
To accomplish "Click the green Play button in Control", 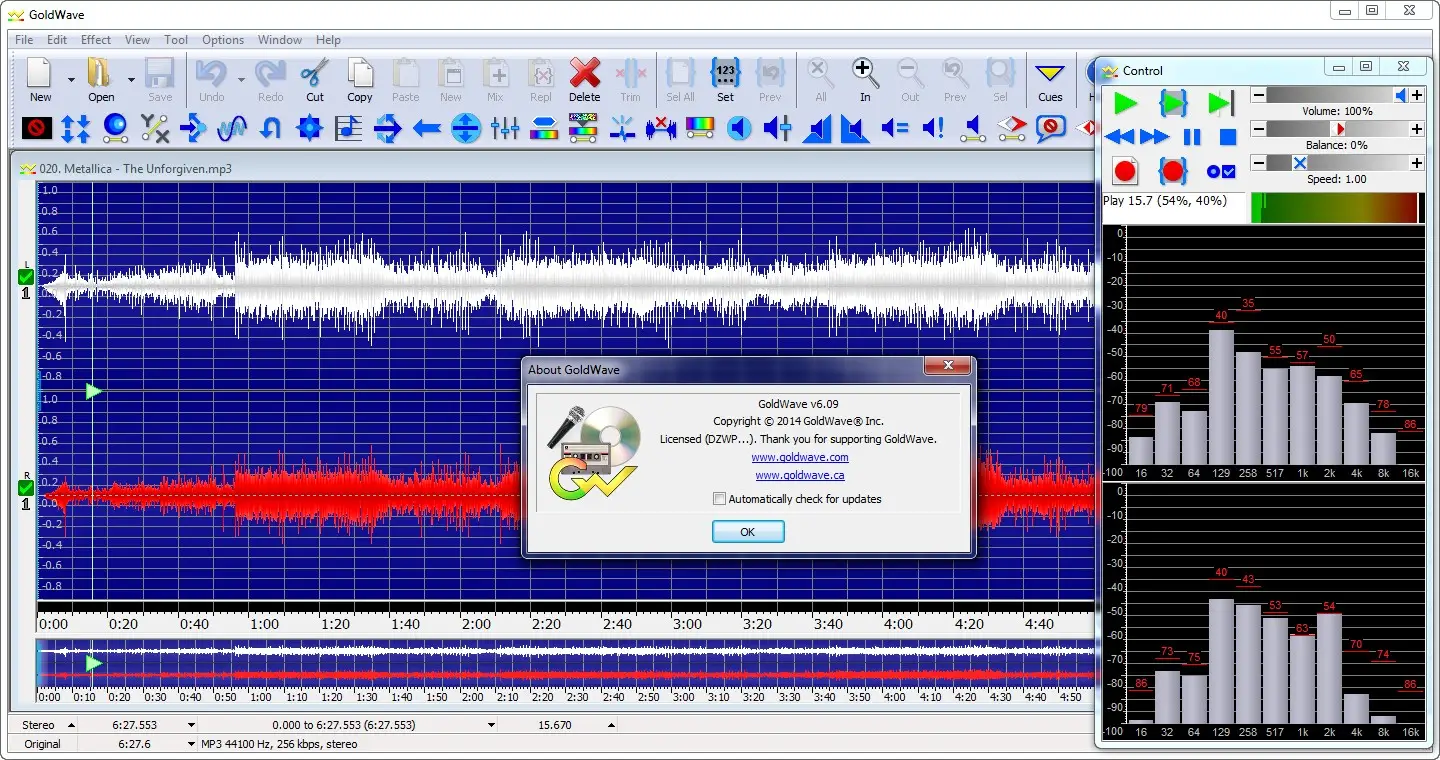I will (1125, 103).
